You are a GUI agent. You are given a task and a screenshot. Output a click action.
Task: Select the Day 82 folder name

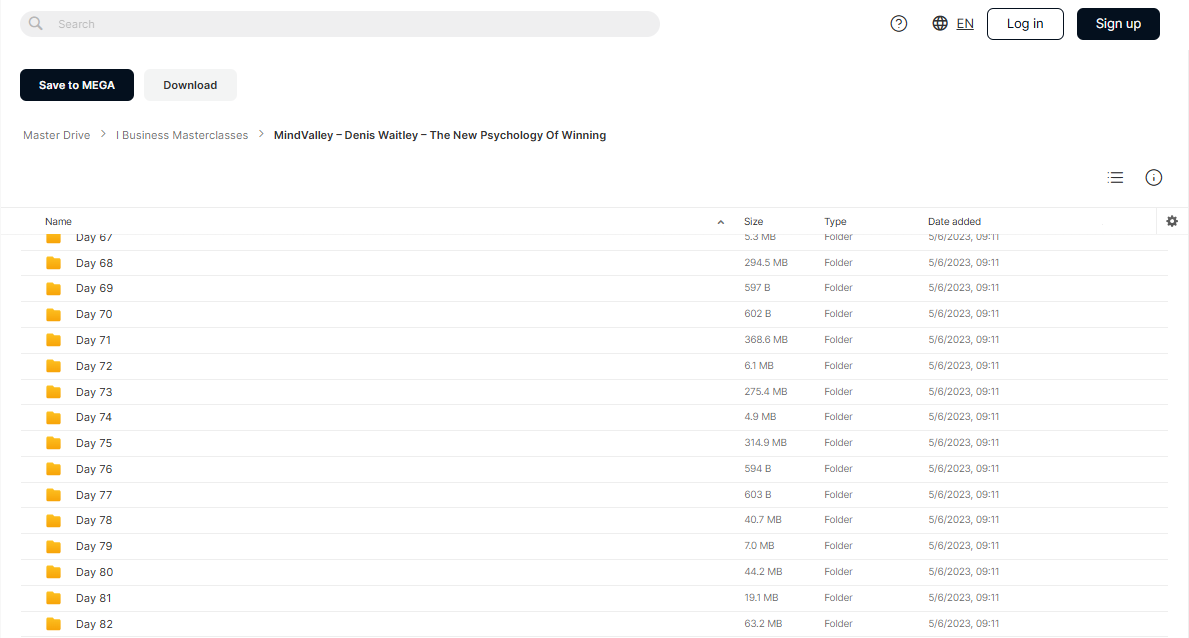(94, 624)
